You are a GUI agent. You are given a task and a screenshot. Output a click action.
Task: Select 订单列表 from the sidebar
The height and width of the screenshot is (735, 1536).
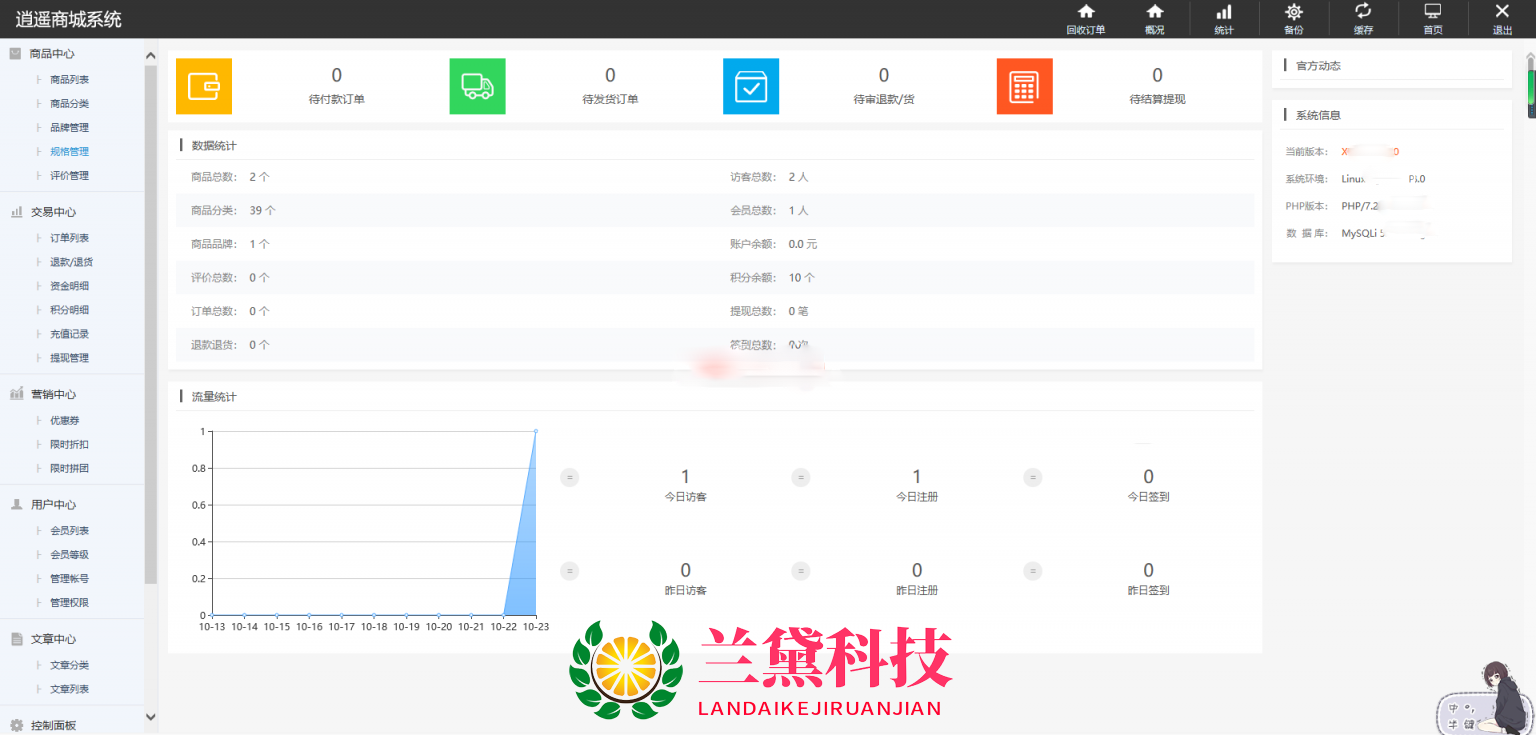pos(69,238)
